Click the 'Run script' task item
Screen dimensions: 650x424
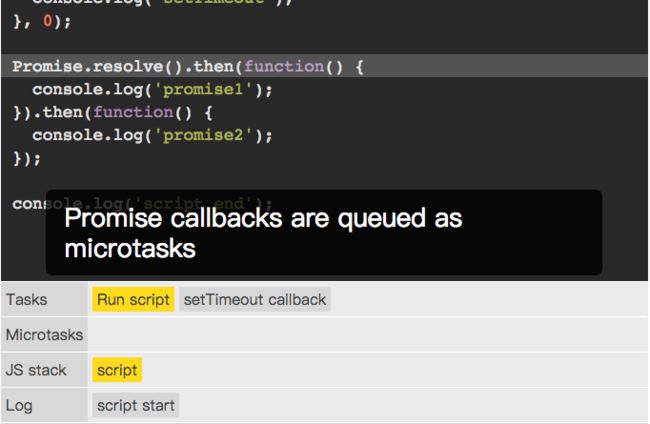click(133, 300)
